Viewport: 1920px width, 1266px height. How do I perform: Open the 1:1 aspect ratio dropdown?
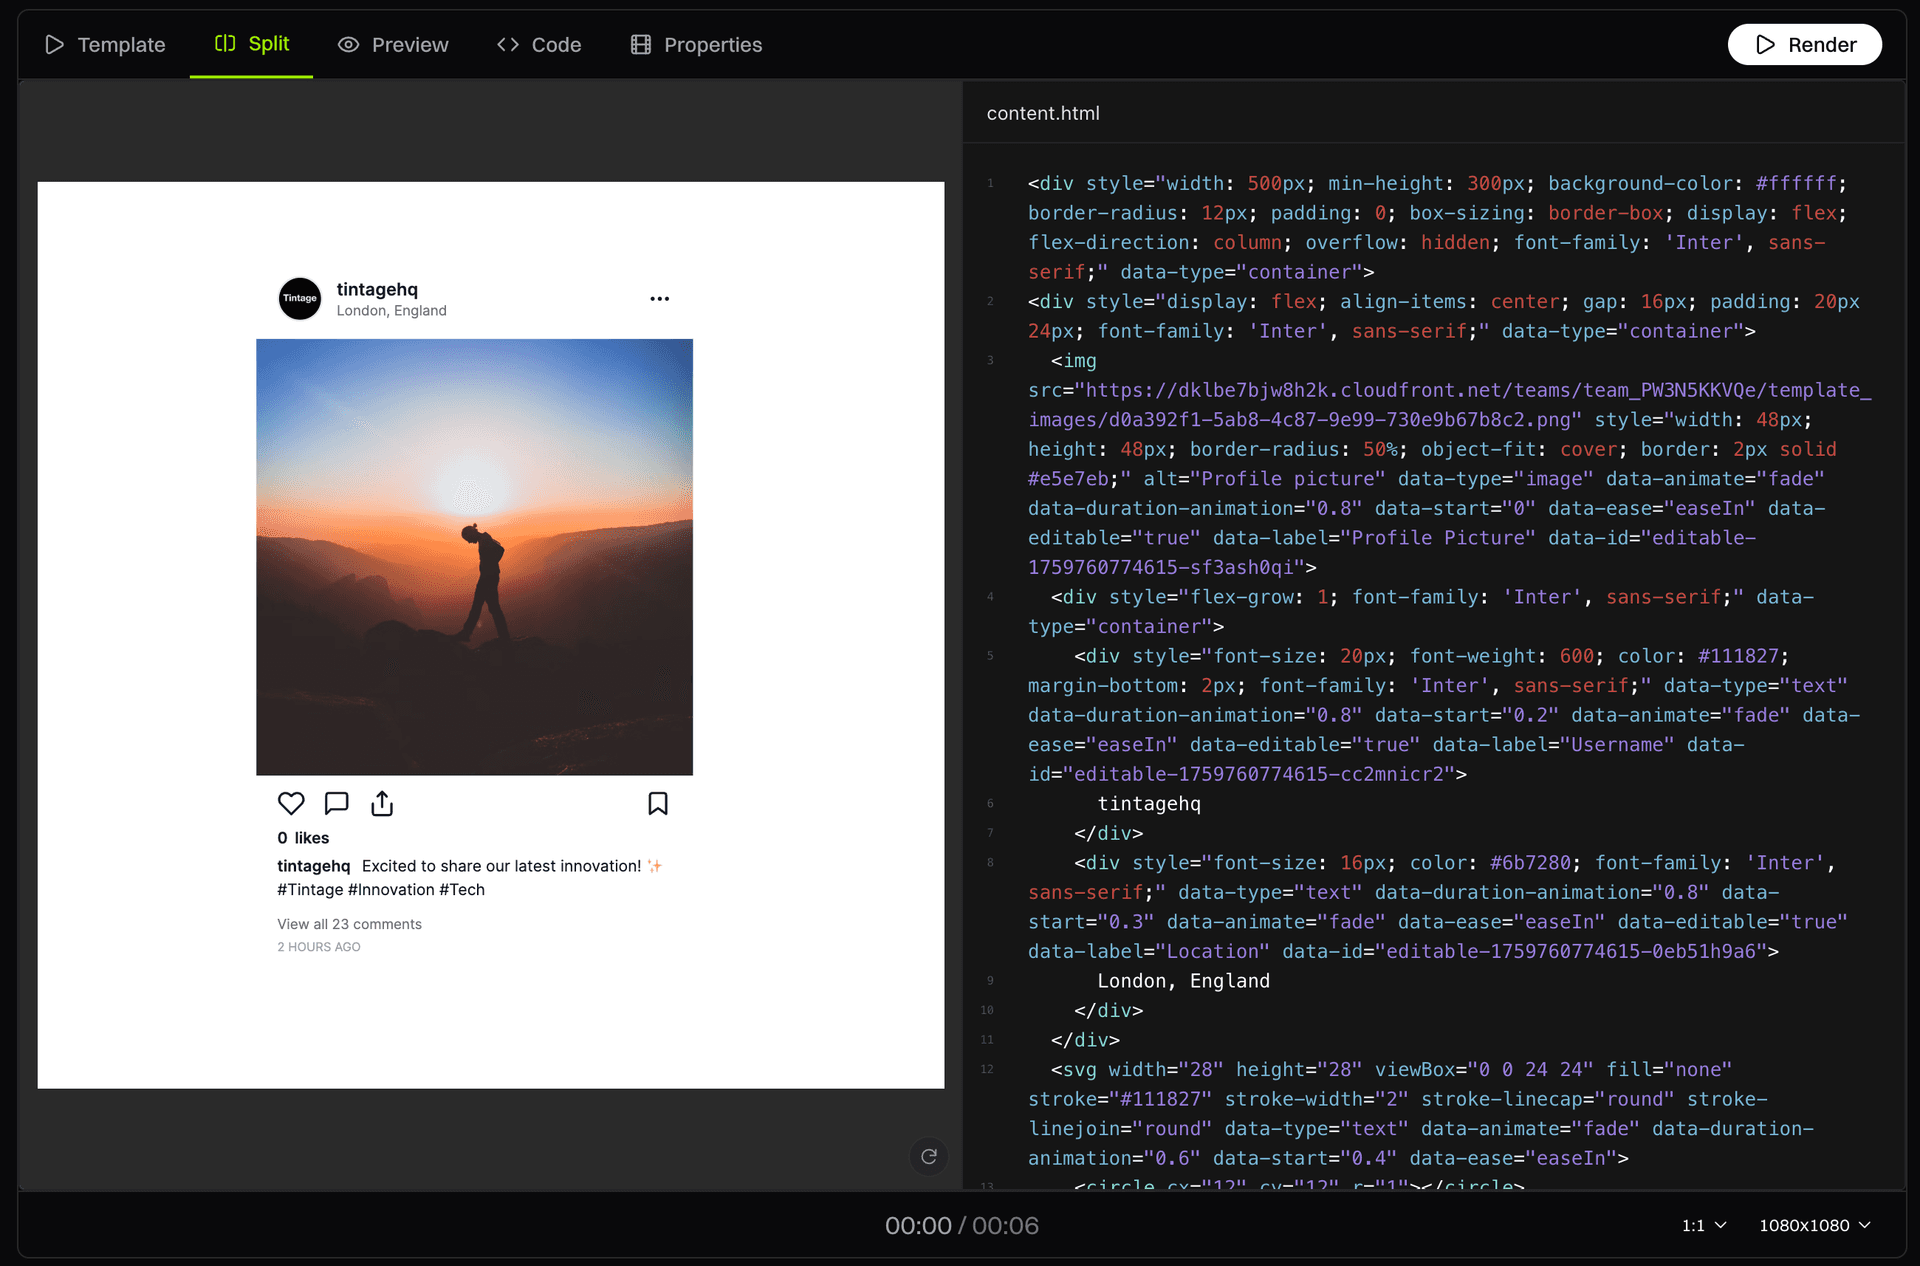tap(1702, 1225)
